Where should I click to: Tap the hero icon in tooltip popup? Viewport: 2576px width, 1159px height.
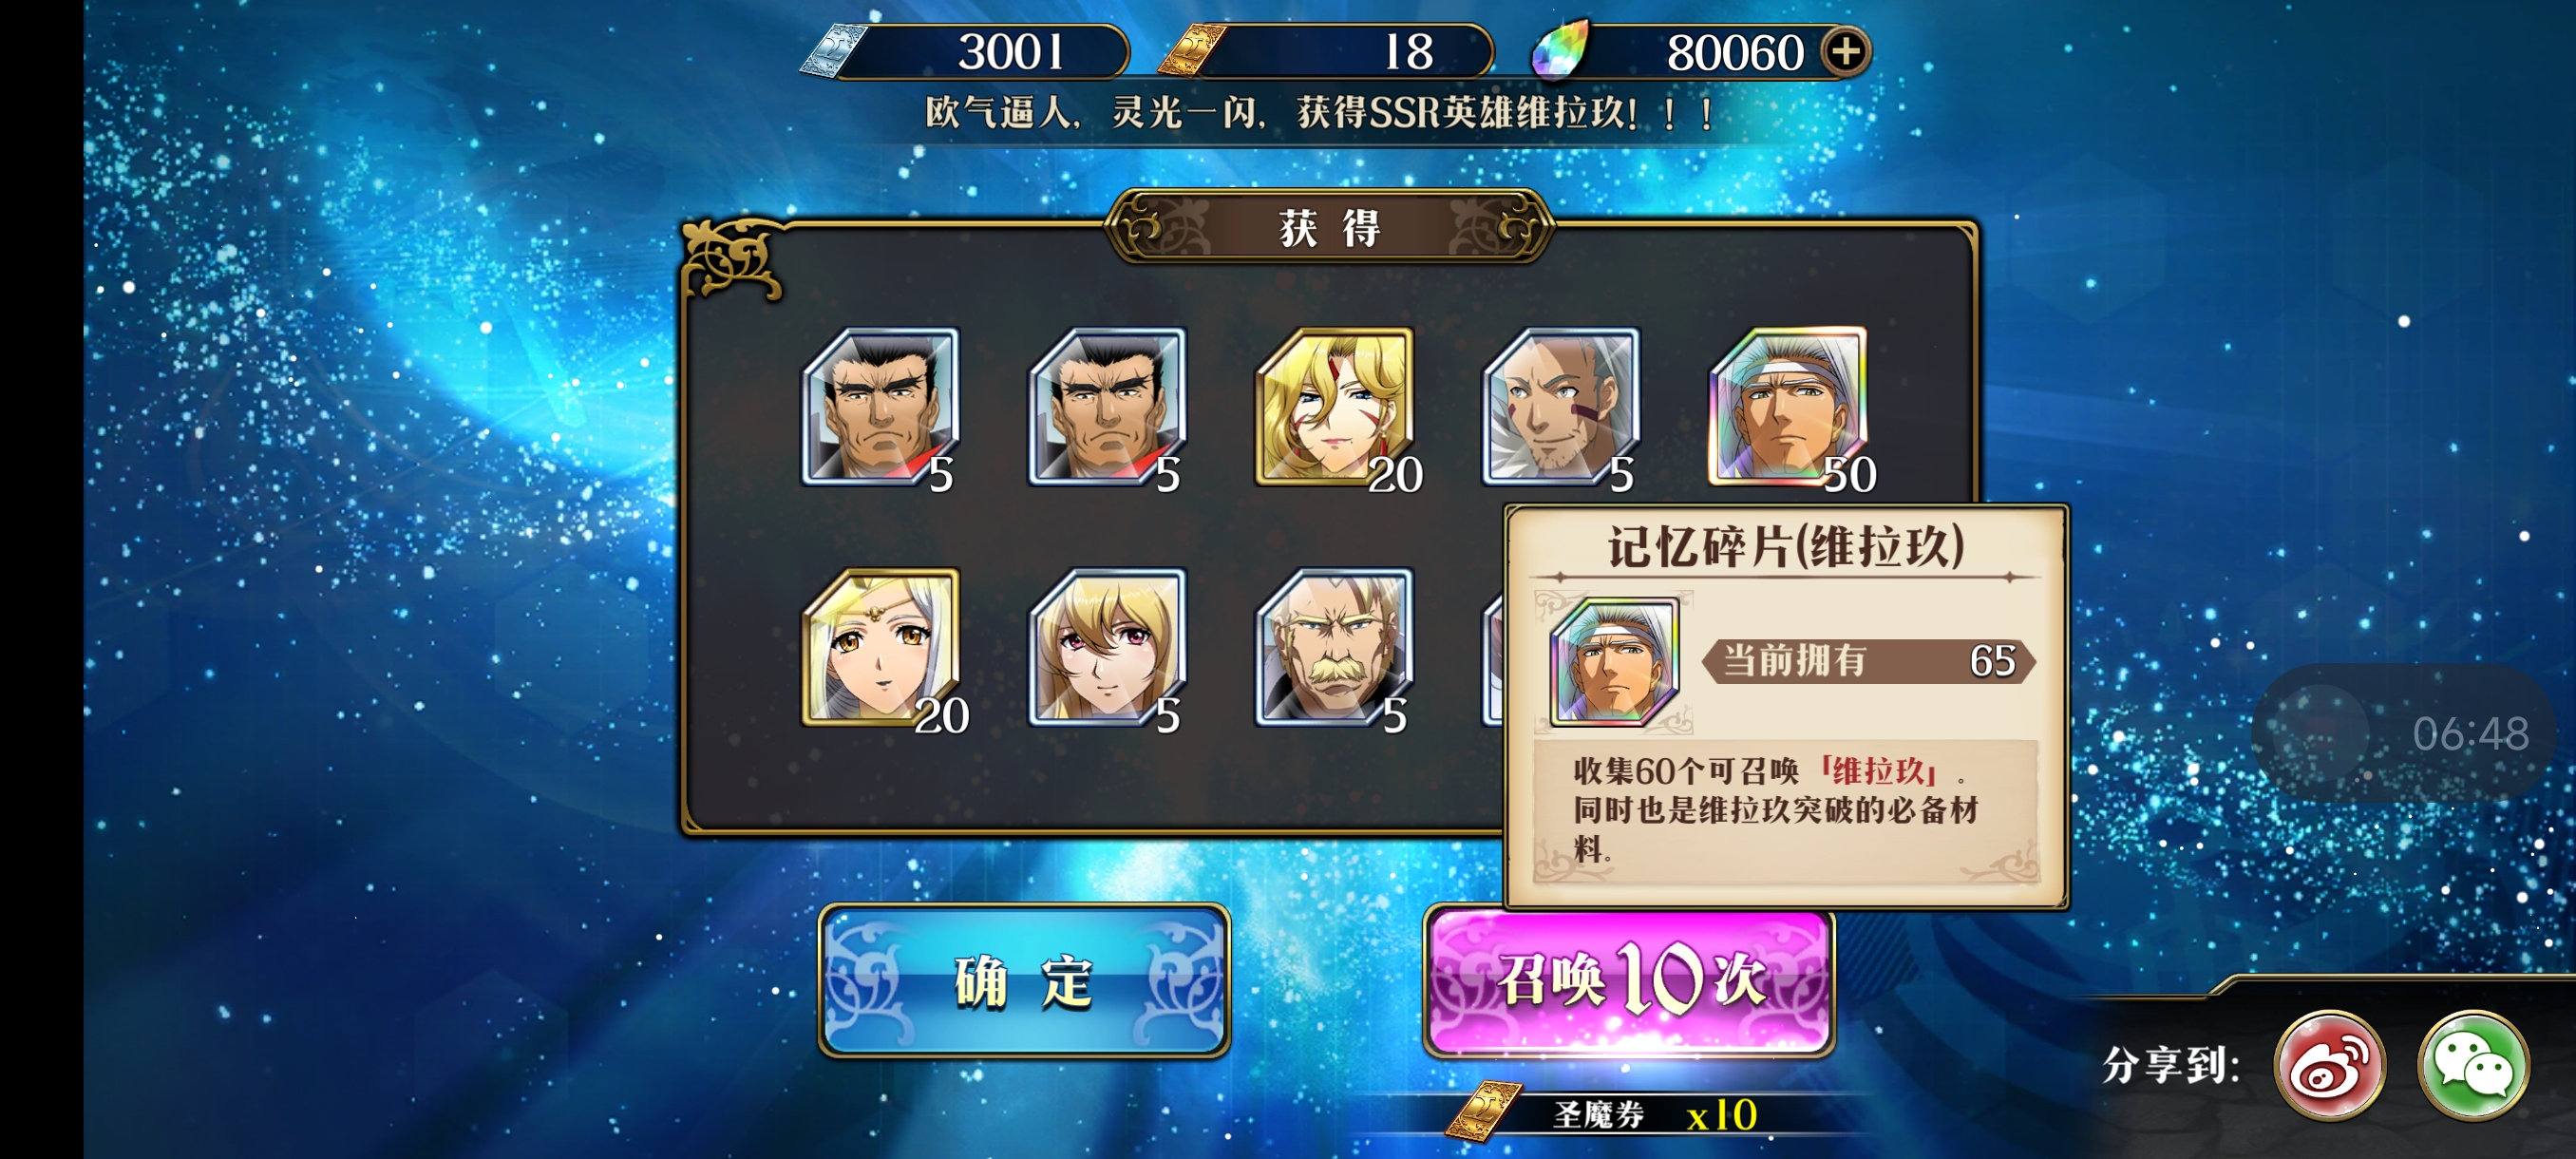pyautogui.click(x=1614, y=661)
